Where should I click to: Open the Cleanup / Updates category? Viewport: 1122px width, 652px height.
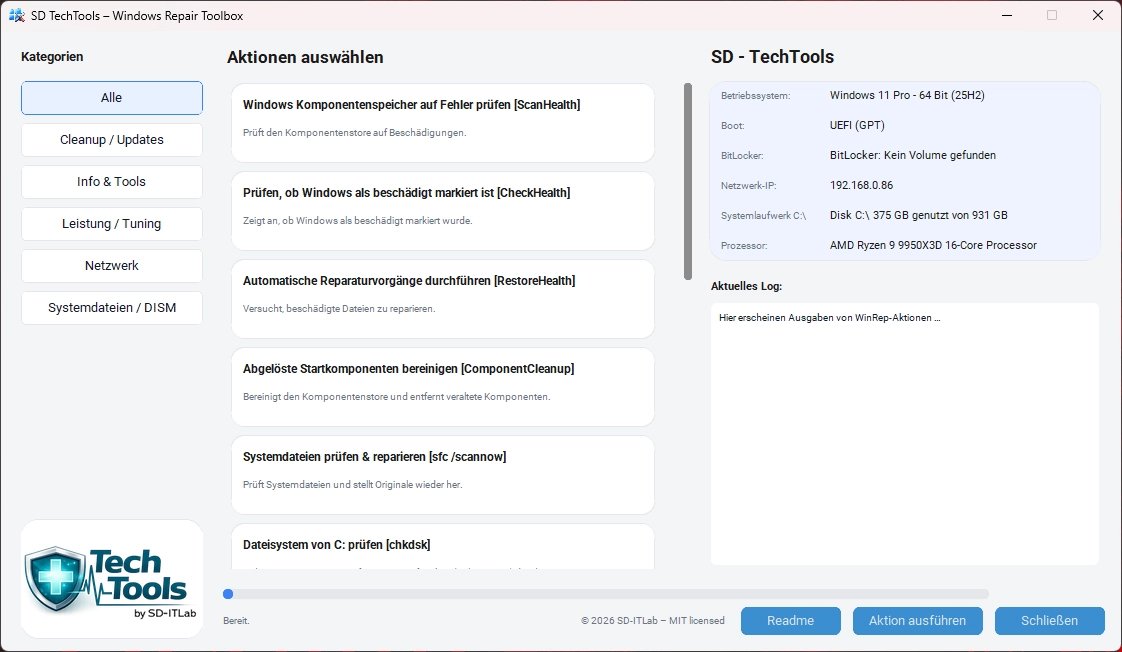click(x=112, y=140)
